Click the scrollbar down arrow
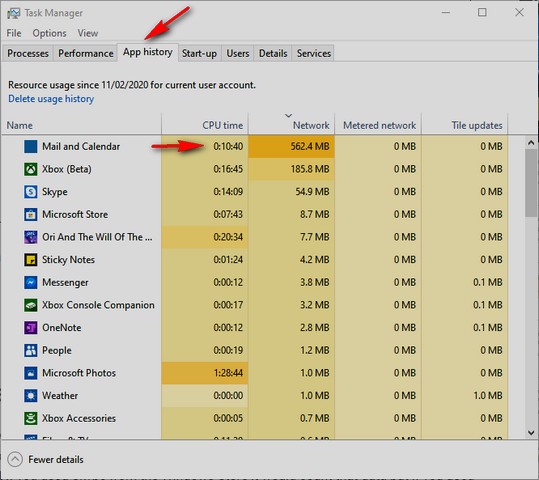The image size is (539, 480). pos(531,433)
